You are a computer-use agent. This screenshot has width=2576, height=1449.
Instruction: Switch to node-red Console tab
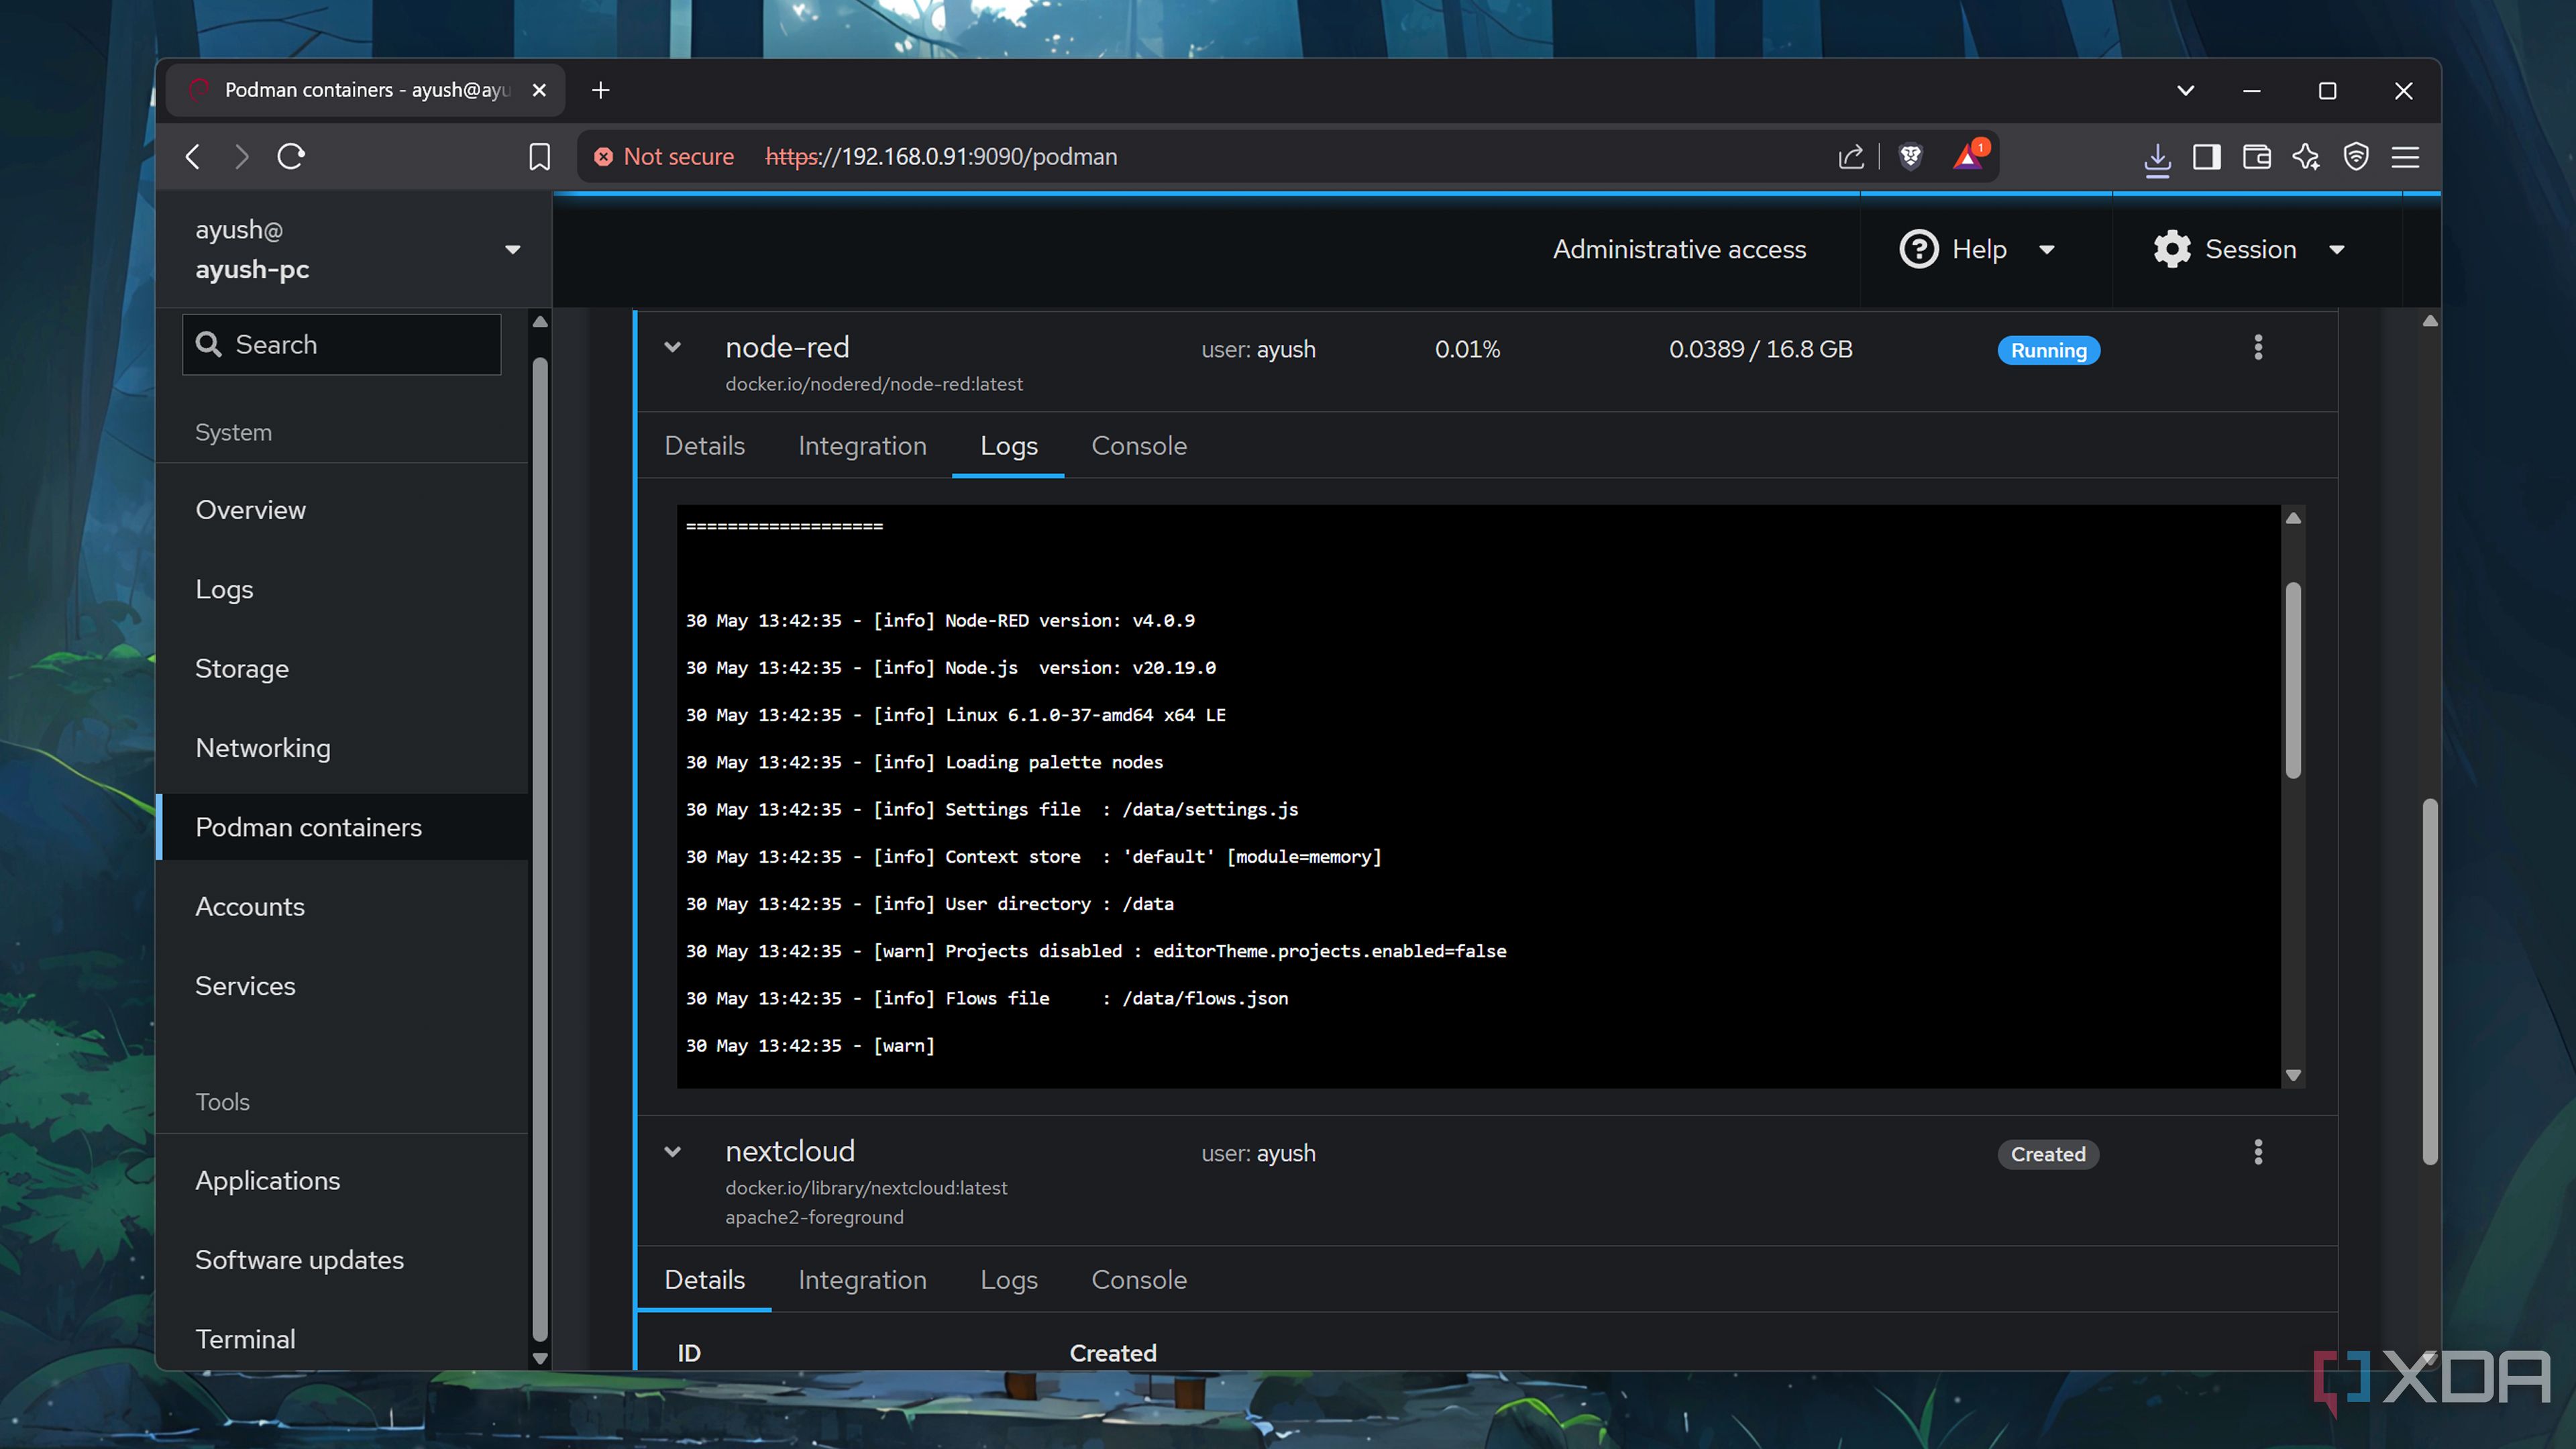(1138, 446)
